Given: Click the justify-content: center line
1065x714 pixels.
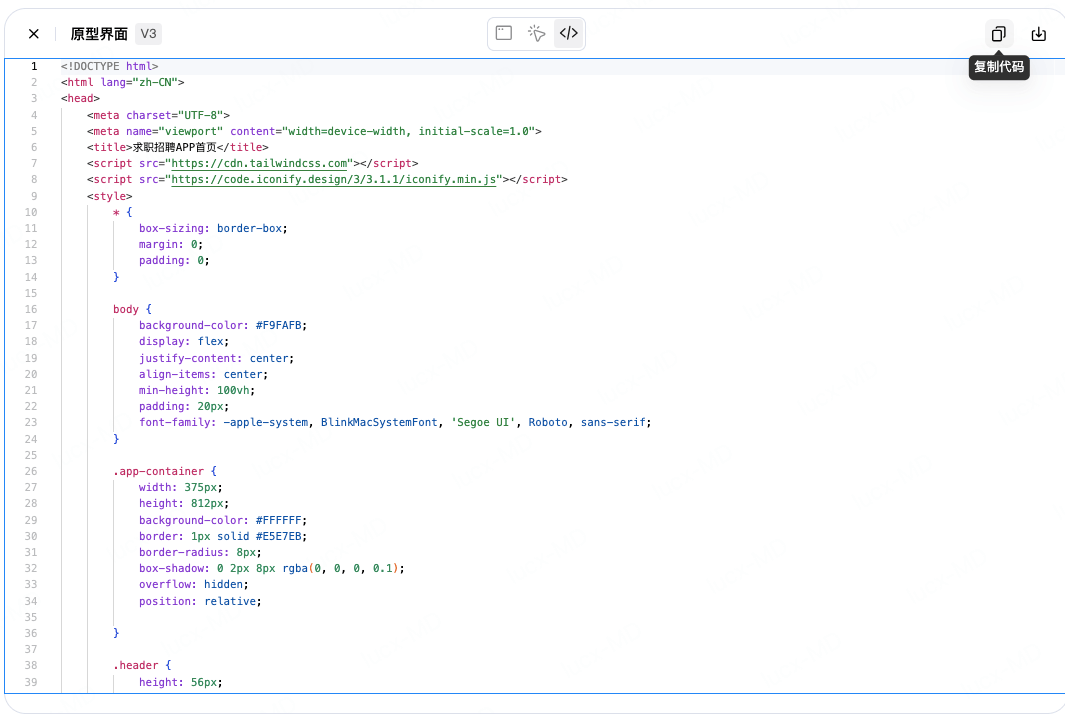Looking at the screenshot, I should [x=217, y=359].
